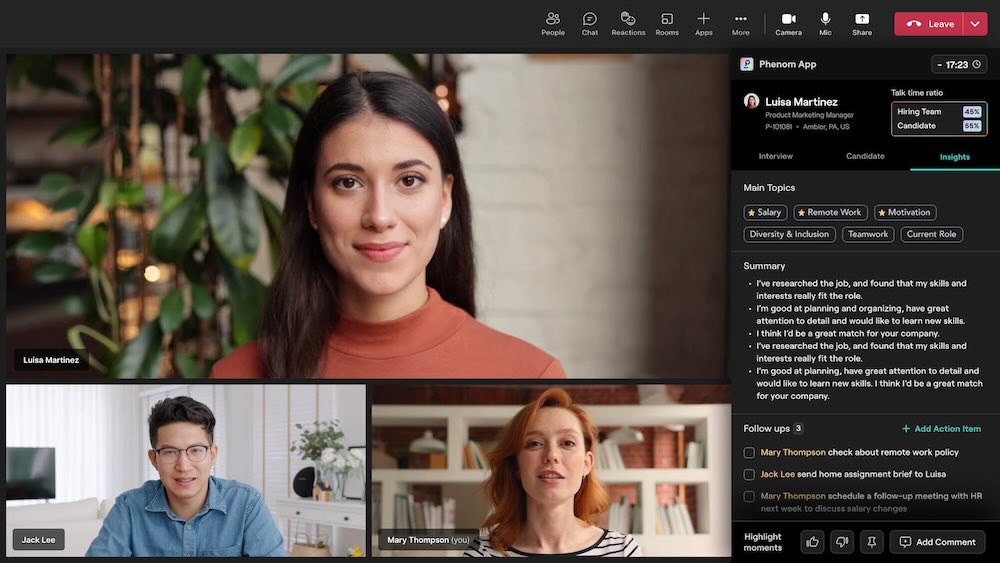Screen dimensions: 1000x563
Task: Open breakout Rooms
Action: click(667, 24)
